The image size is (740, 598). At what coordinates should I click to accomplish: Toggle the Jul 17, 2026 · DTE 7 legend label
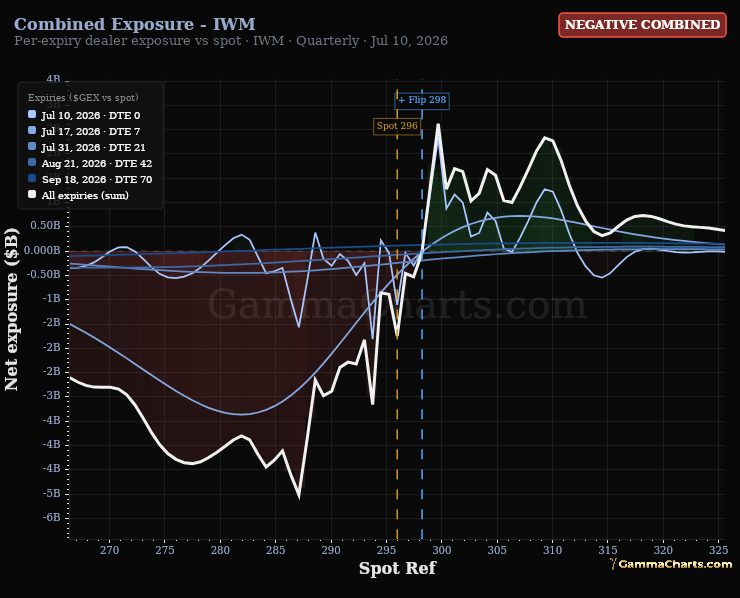91,132
